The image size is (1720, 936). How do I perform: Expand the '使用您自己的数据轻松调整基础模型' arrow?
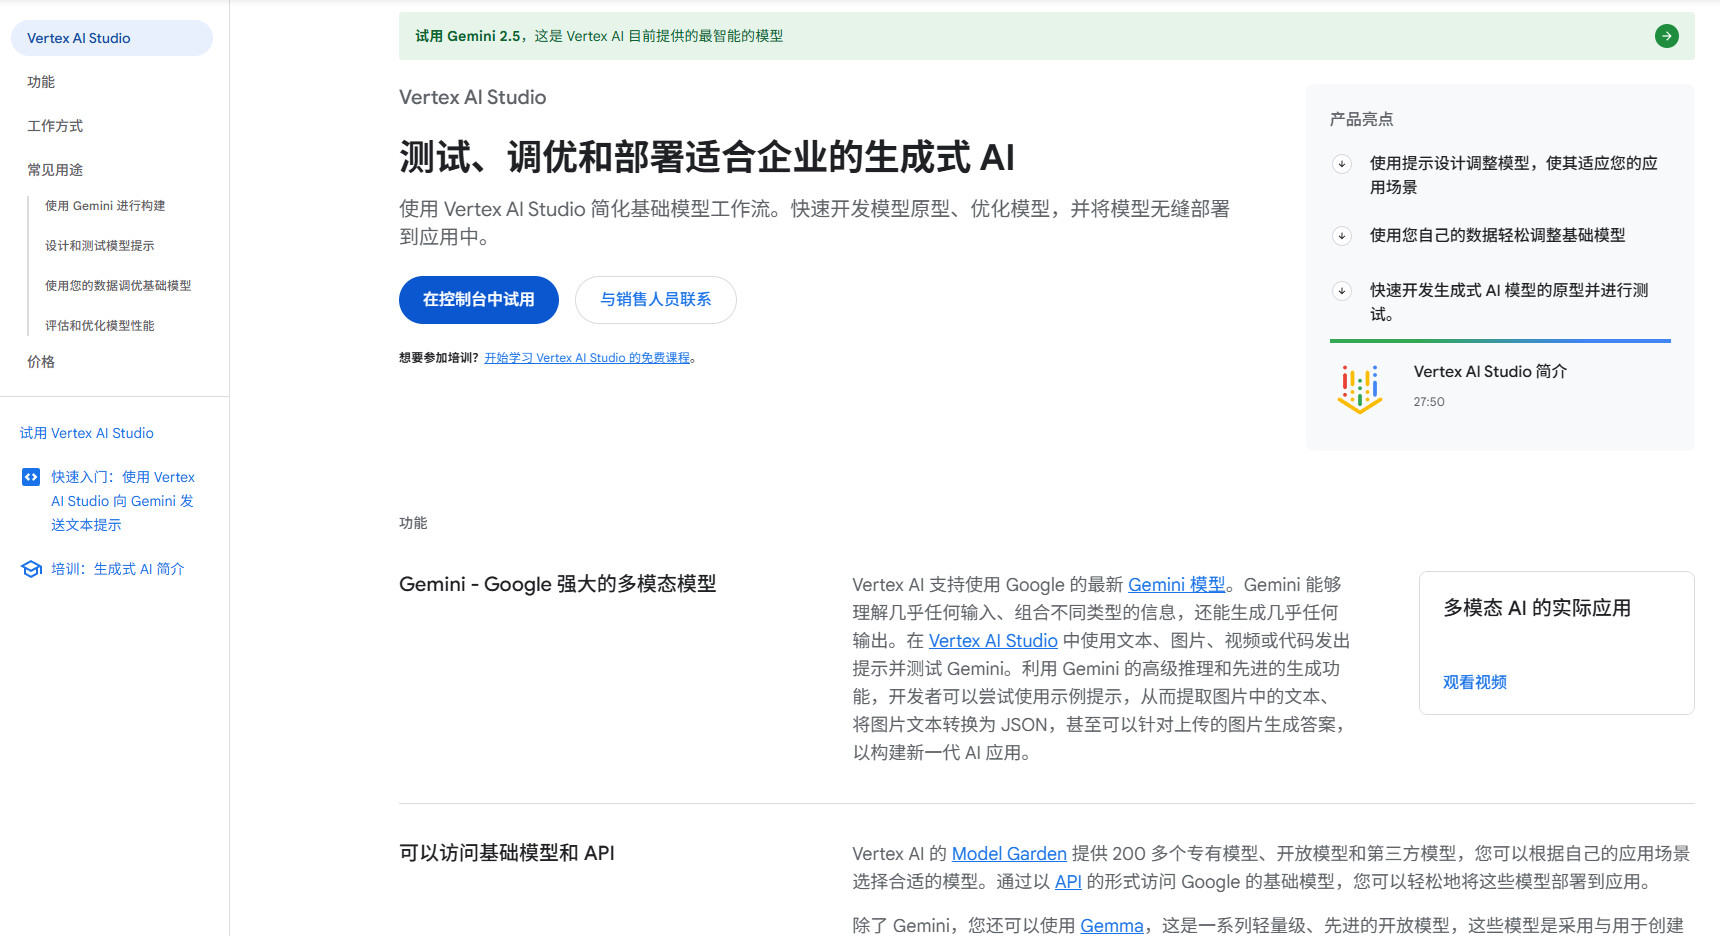(x=1342, y=236)
